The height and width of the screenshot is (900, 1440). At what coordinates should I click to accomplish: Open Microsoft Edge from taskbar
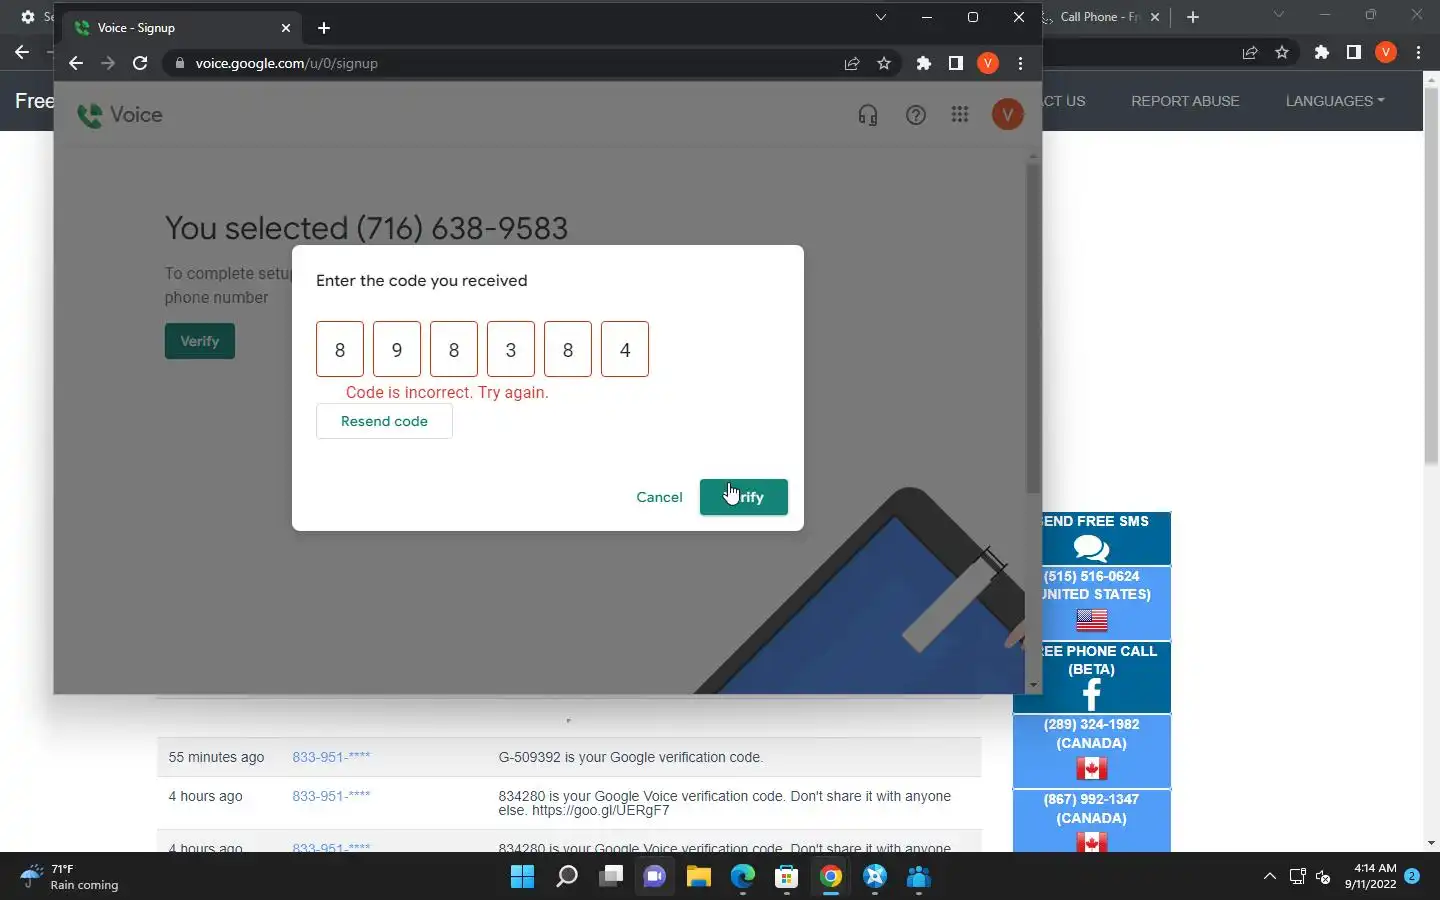click(742, 877)
